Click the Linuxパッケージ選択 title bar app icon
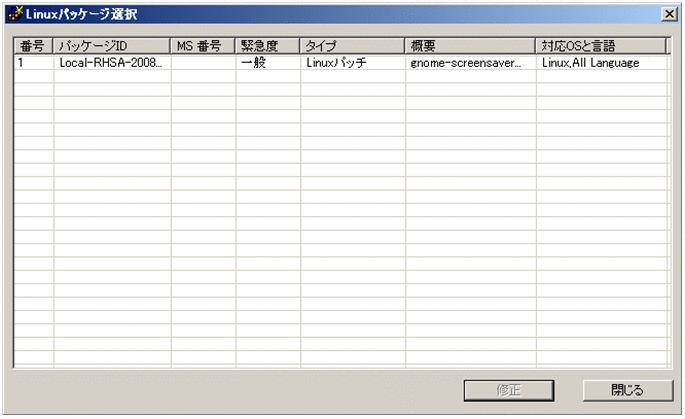 tap(15, 14)
